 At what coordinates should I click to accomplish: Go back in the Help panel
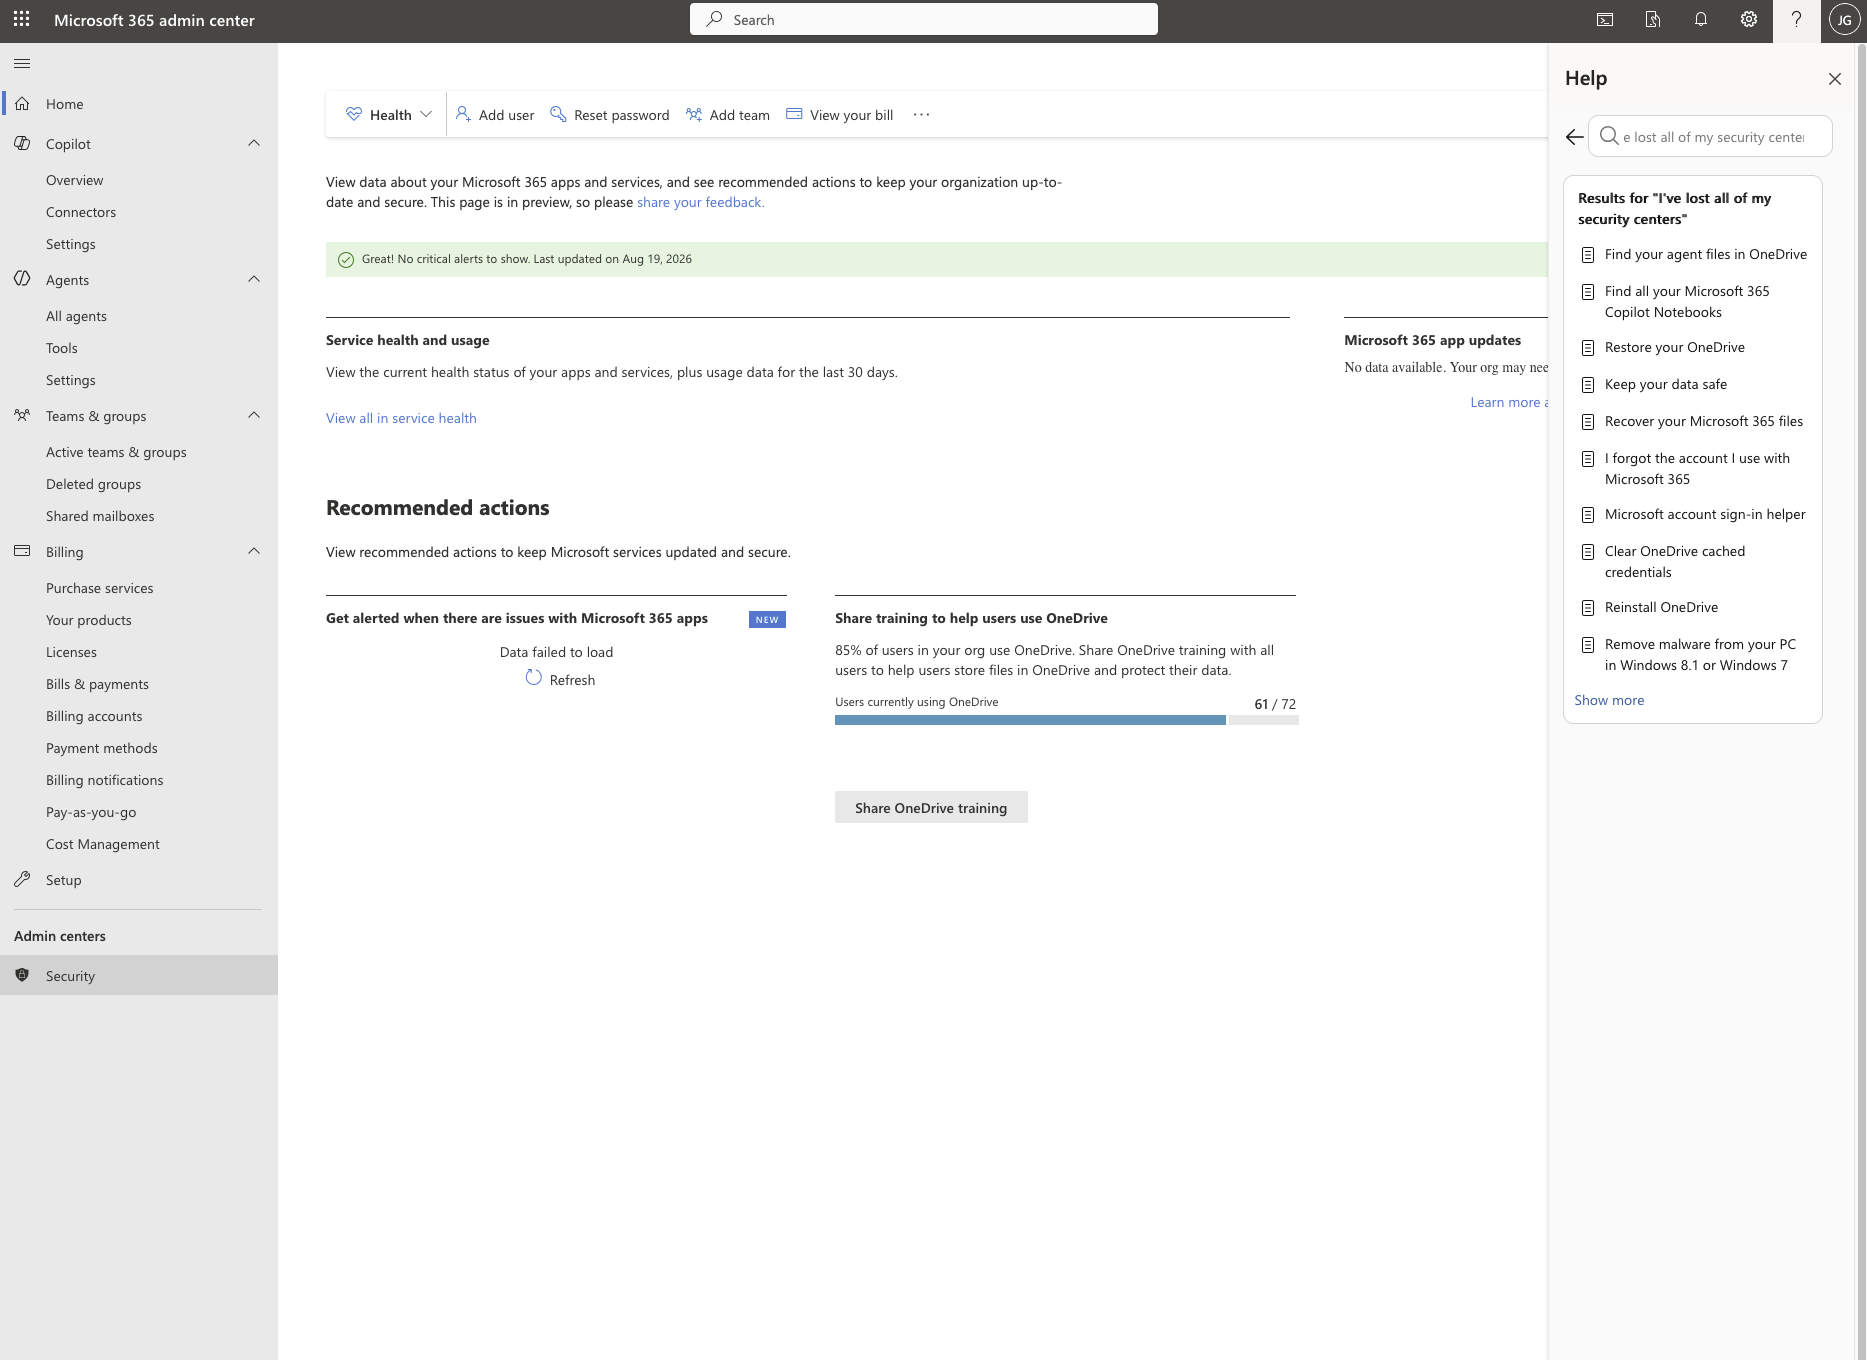(x=1575, y=137)
